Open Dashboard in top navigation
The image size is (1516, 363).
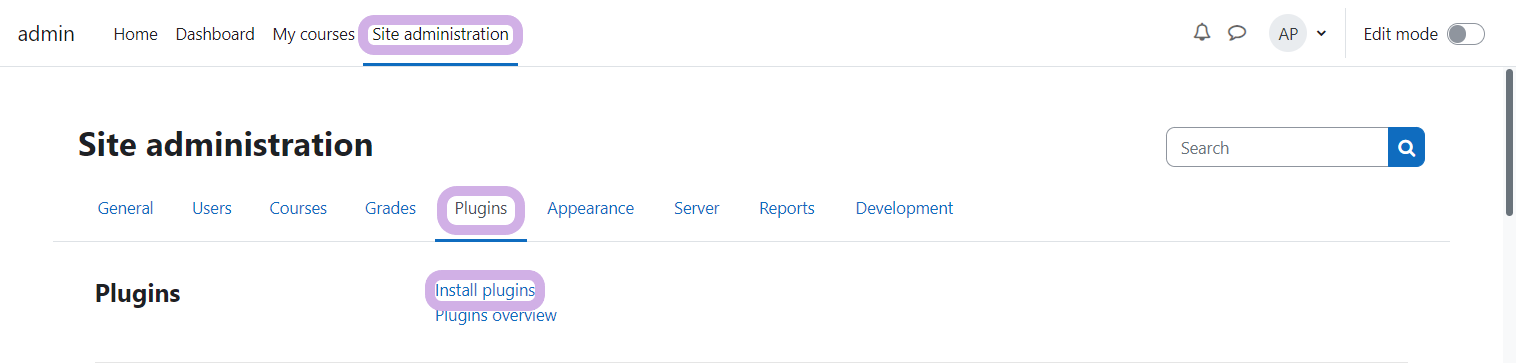pyautogui.click(x=215, y=34)
